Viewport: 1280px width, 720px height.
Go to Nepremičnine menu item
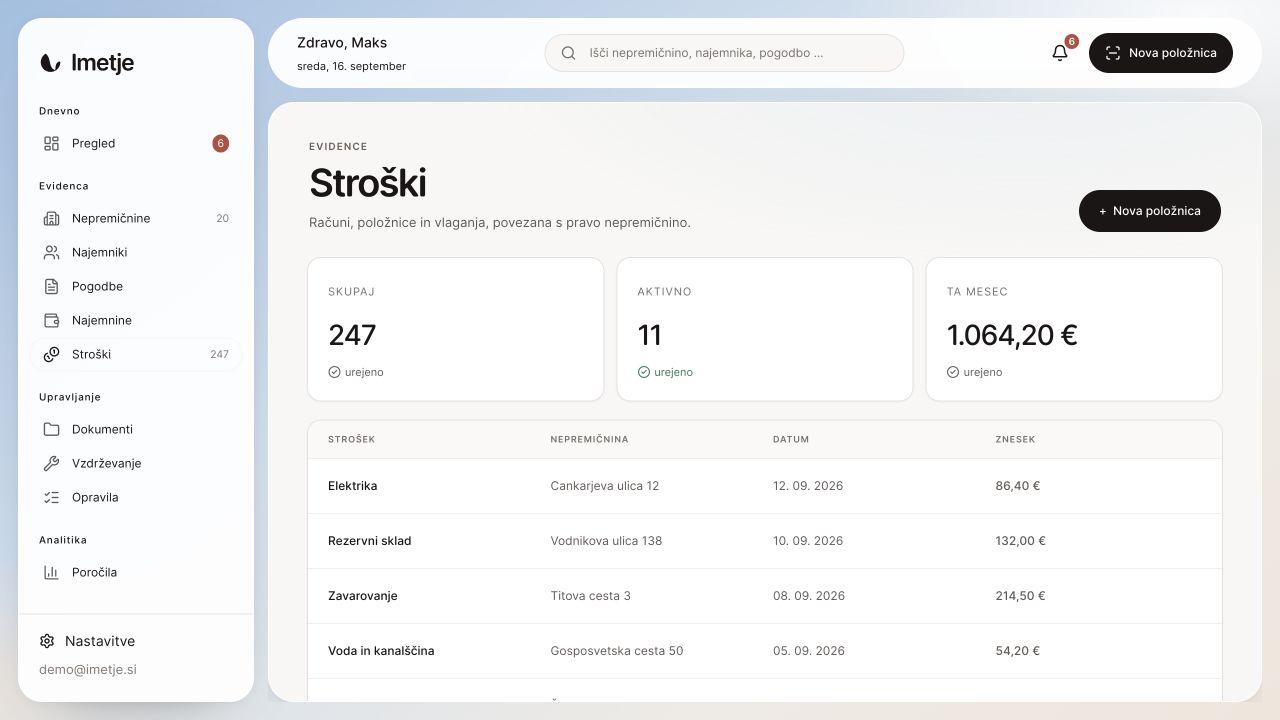click(x=136, y=218)
